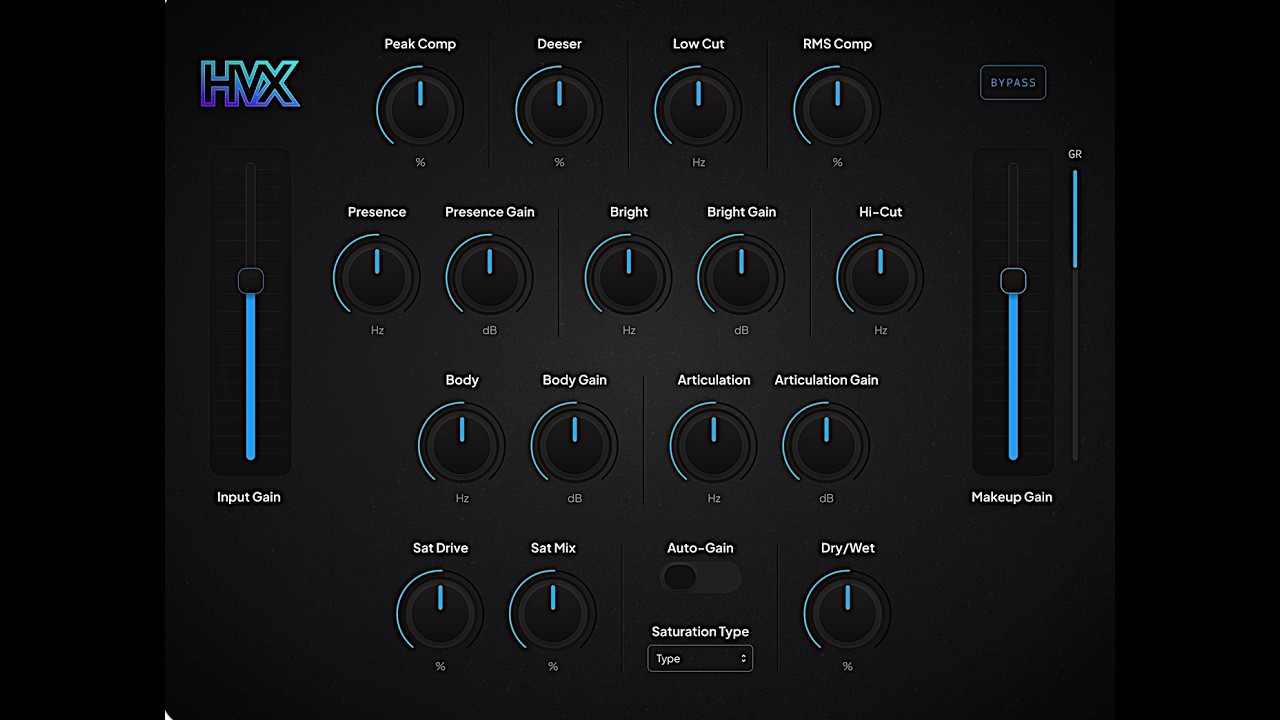This screenshot has height=720, width=1280.
Task: Click the Articulation Gain label
Action: pyautogui.click(x=826, y=380)
